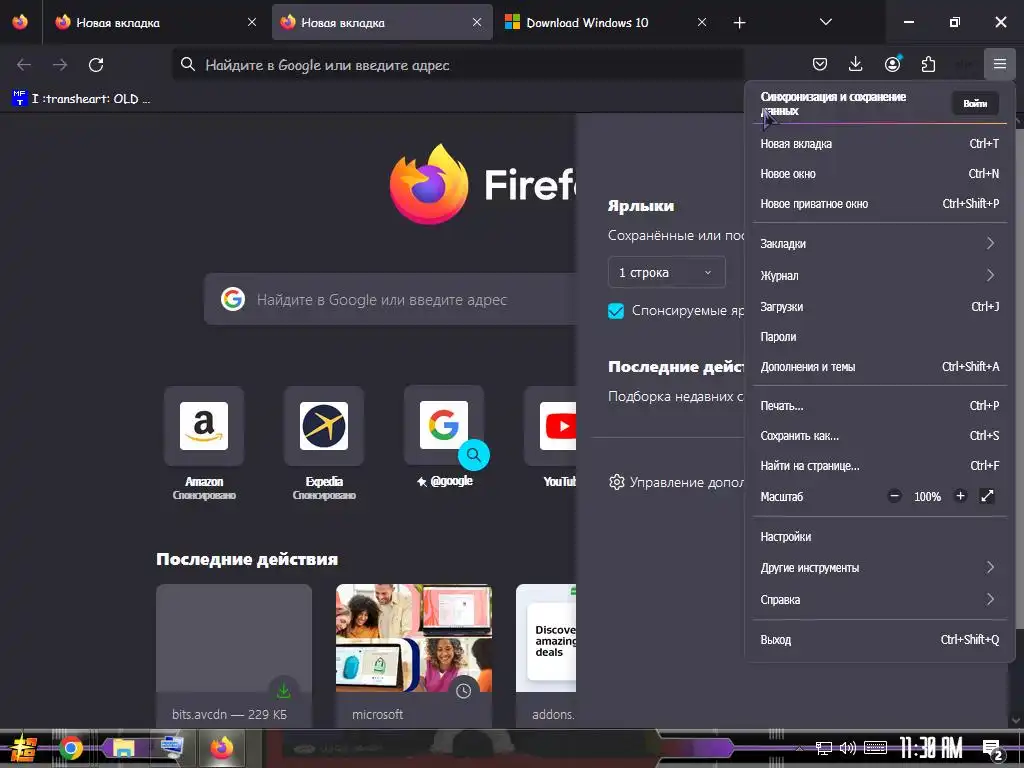Reset zoom via the 100% label
Screen dimensions: 1024x768
pos(927,497)
